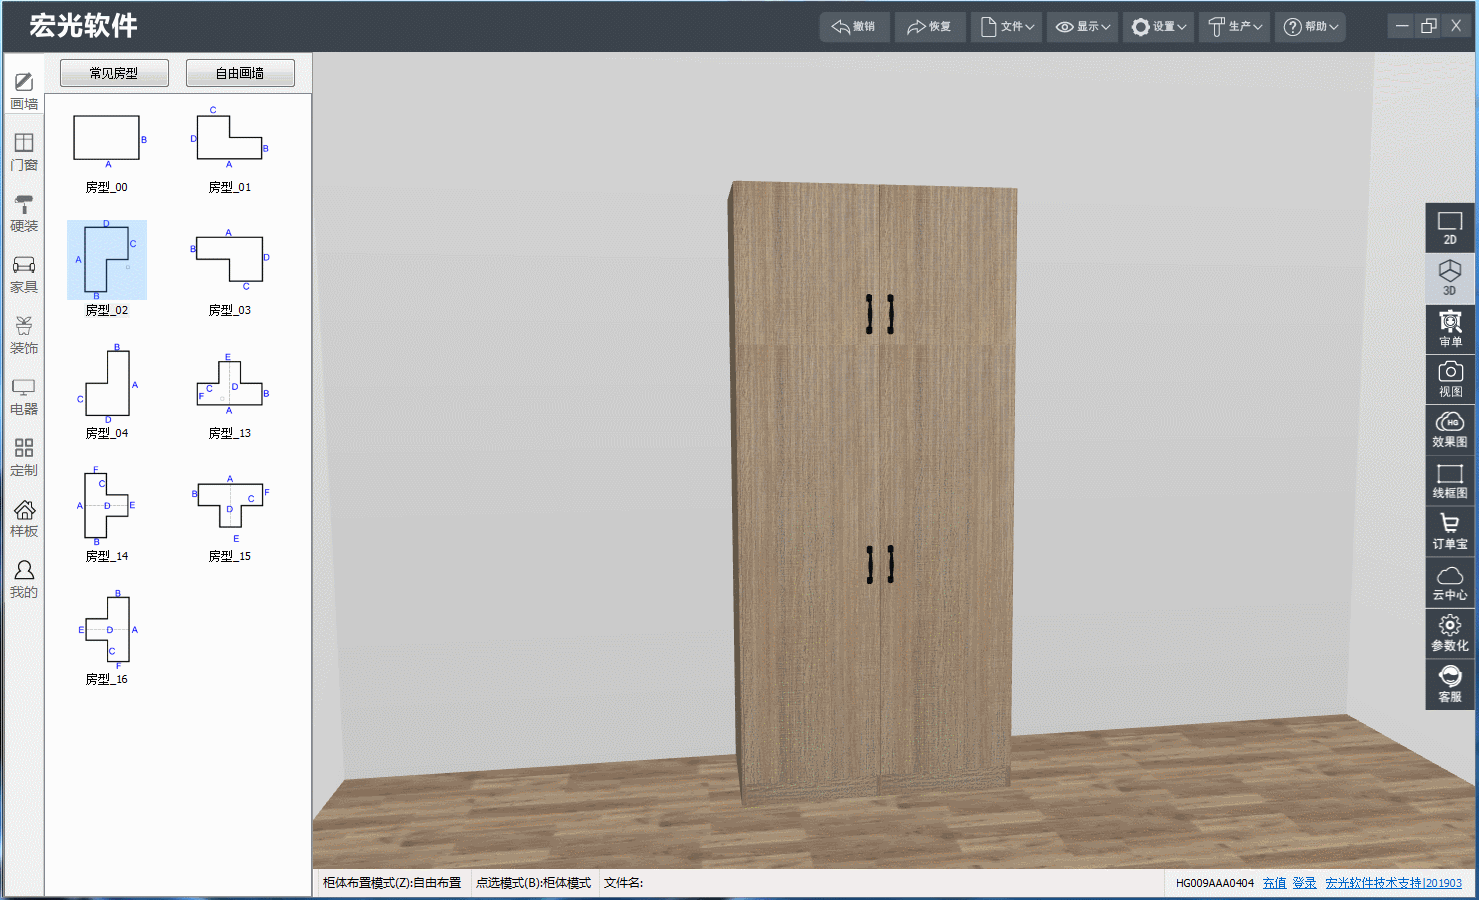Open the 云中心 cloud center
The height and width of the screenshot is (900, 1479).
(1450, 583)
